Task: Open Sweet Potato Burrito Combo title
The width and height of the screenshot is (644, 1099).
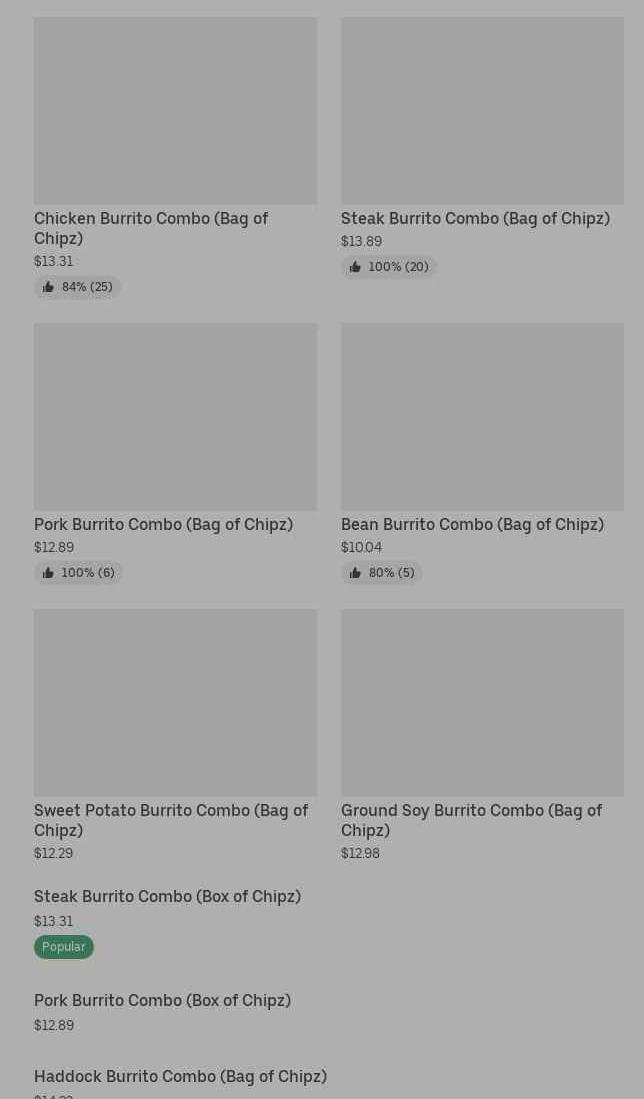Action: tap(171, 820)
